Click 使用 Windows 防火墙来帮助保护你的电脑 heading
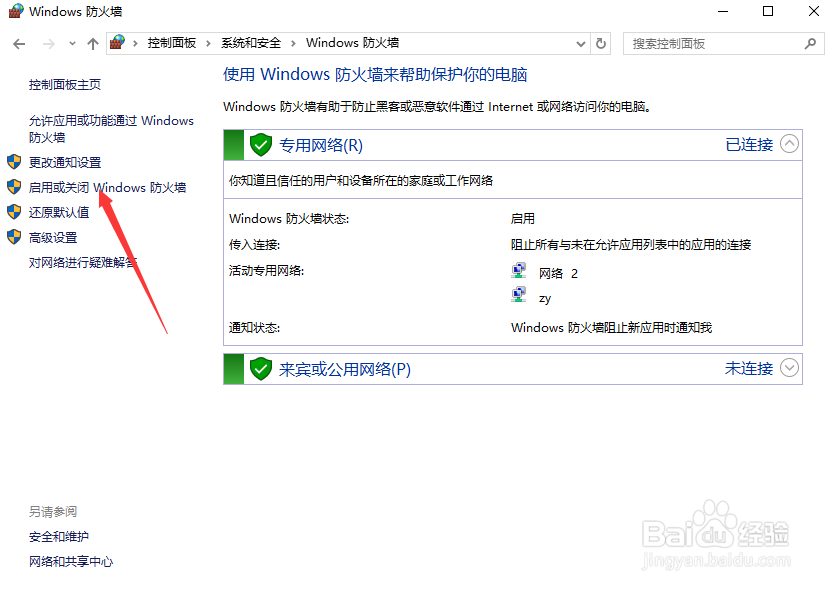837x589 pixels. [x=375, y=75]
